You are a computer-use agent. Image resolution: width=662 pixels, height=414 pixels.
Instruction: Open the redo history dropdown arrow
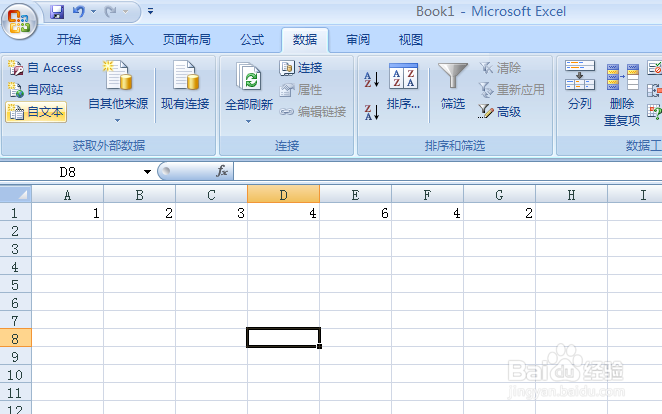point(125,12)
